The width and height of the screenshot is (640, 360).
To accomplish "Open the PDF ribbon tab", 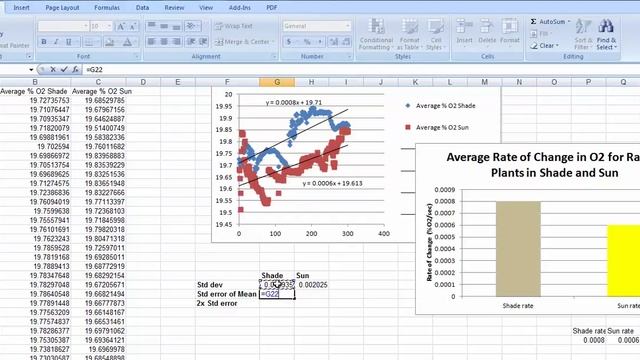I will point(272,7).
